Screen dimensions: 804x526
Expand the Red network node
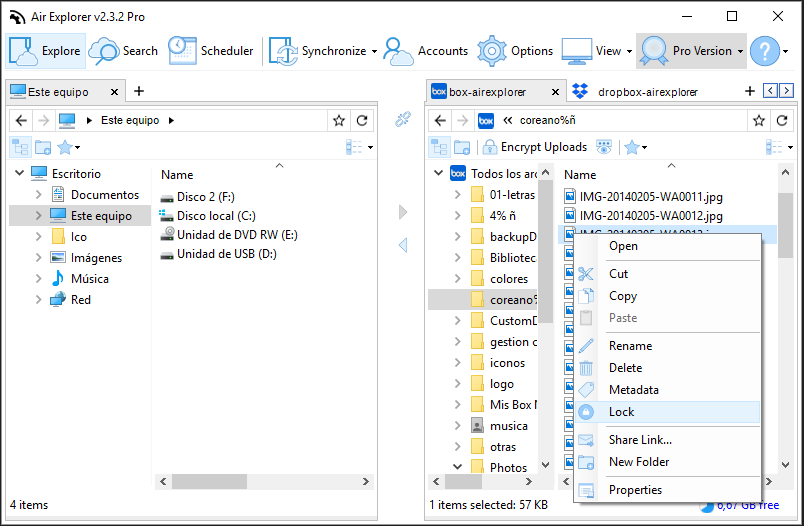coord(38,299)
